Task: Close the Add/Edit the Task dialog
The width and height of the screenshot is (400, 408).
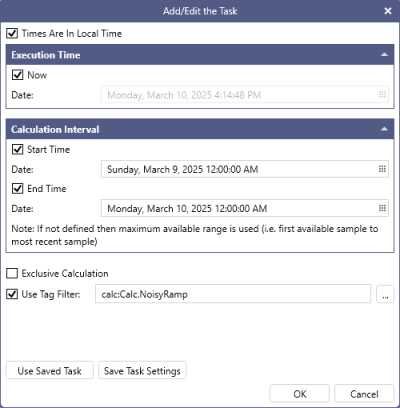Action: pos(388,11)
